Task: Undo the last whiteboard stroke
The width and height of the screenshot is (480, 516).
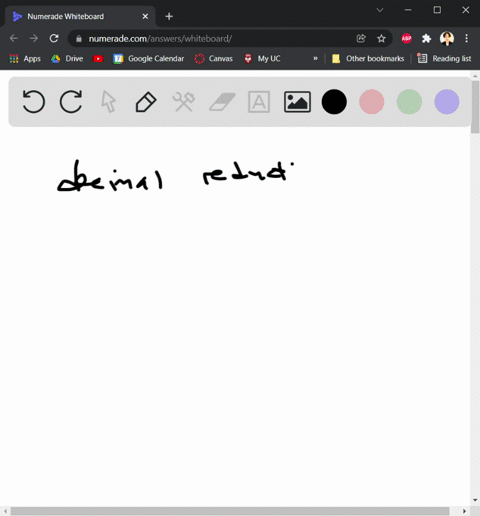Action: (x=34, y=101)
